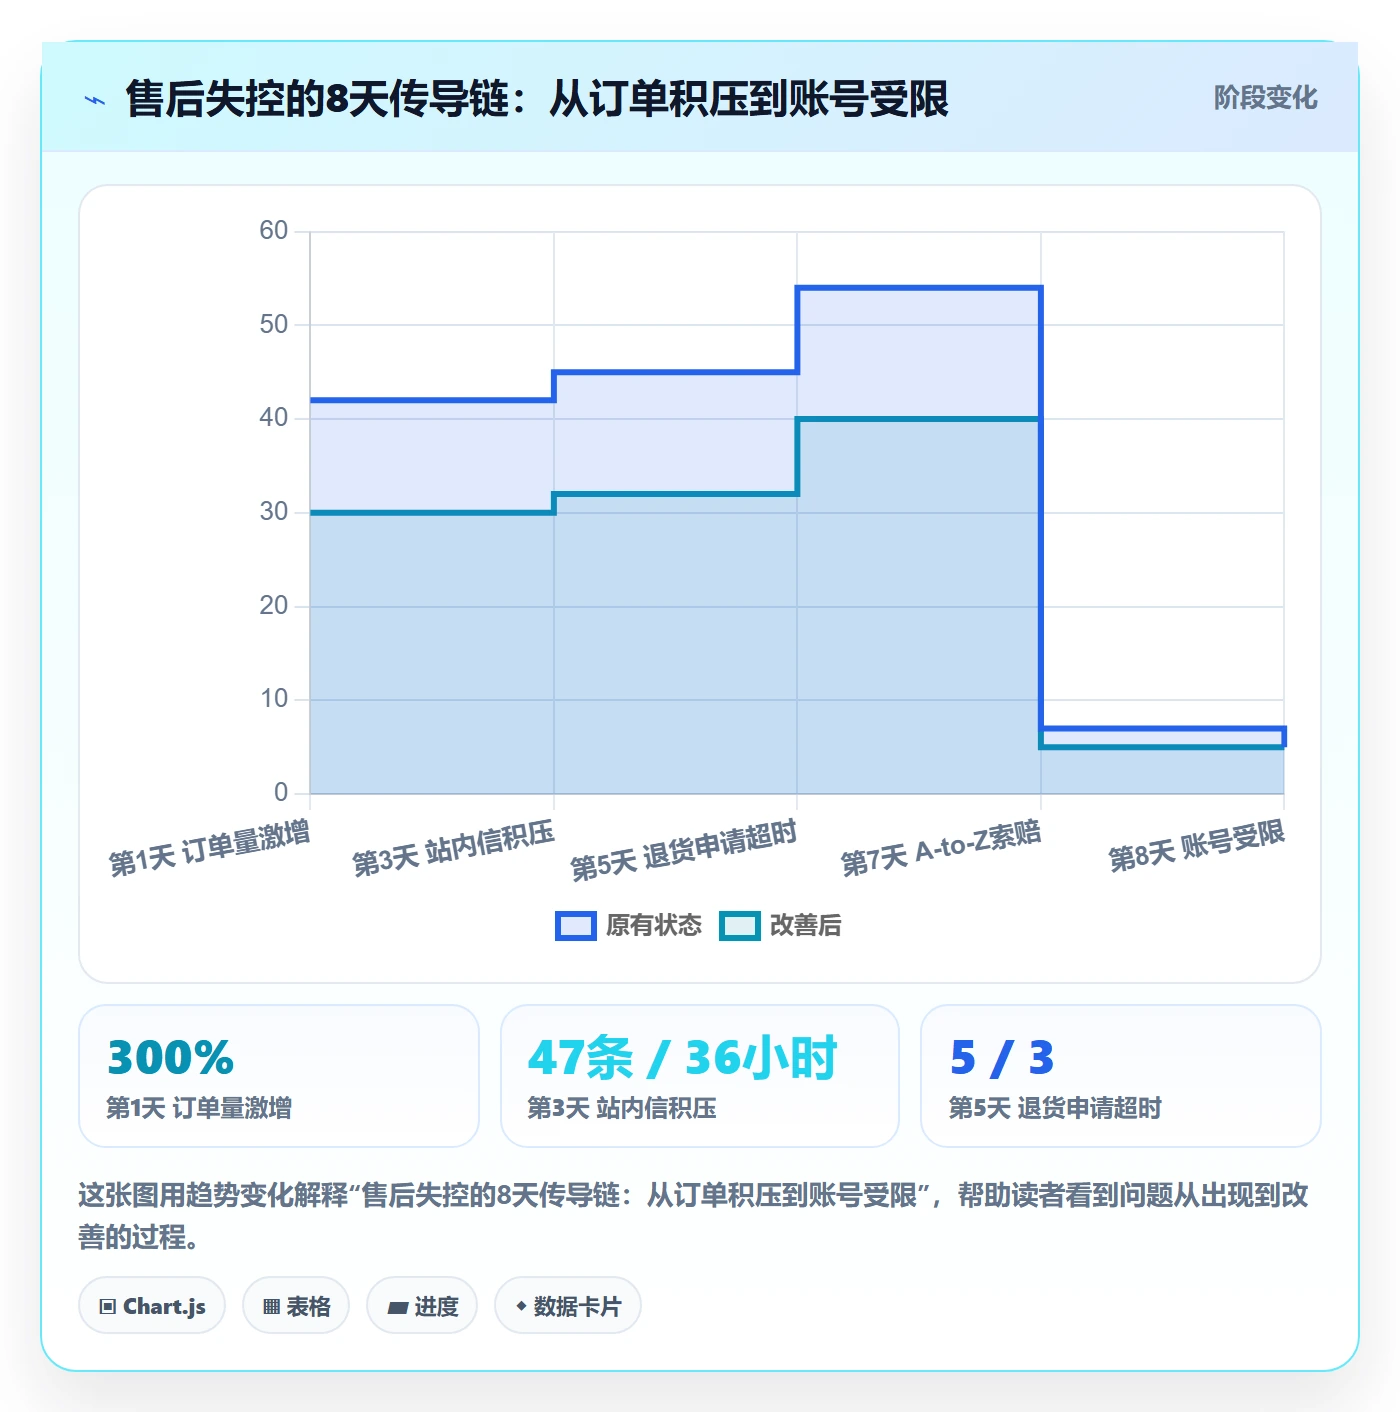Select the 数据卡片 tag chip
1400x1412 pixels.
click(x=568, y=1306)
